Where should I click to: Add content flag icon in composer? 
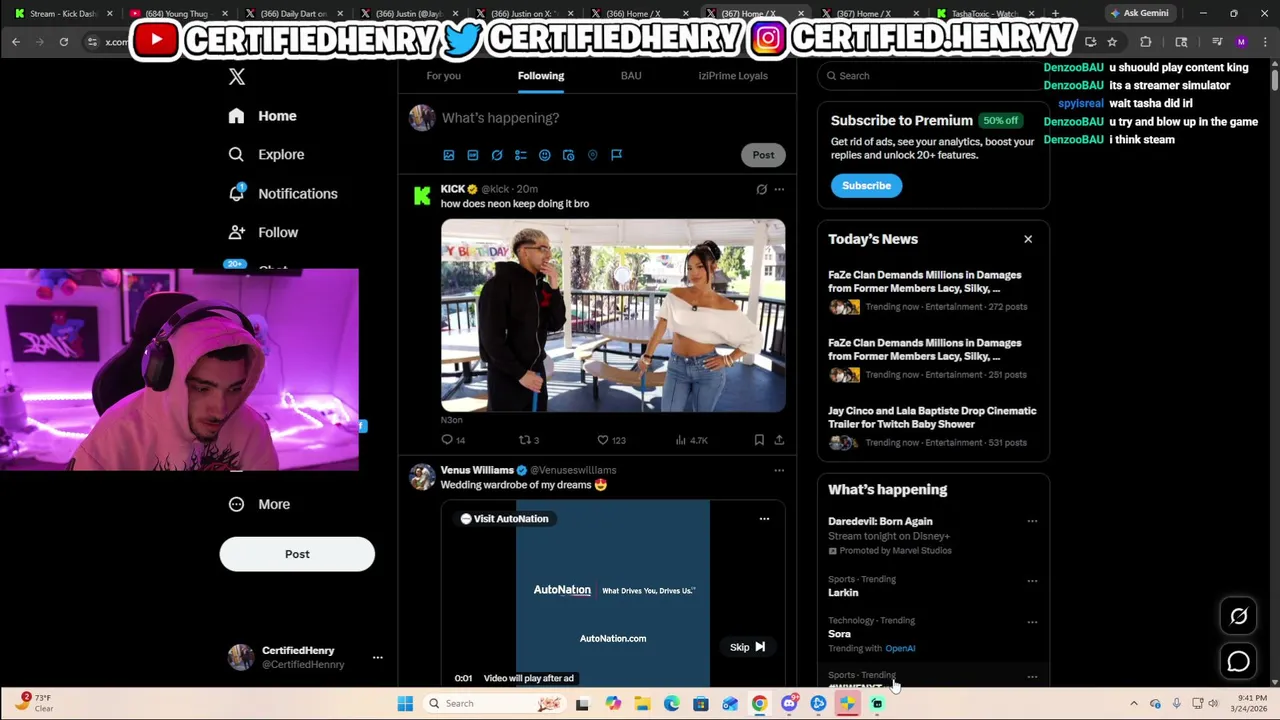coord(617,155)
